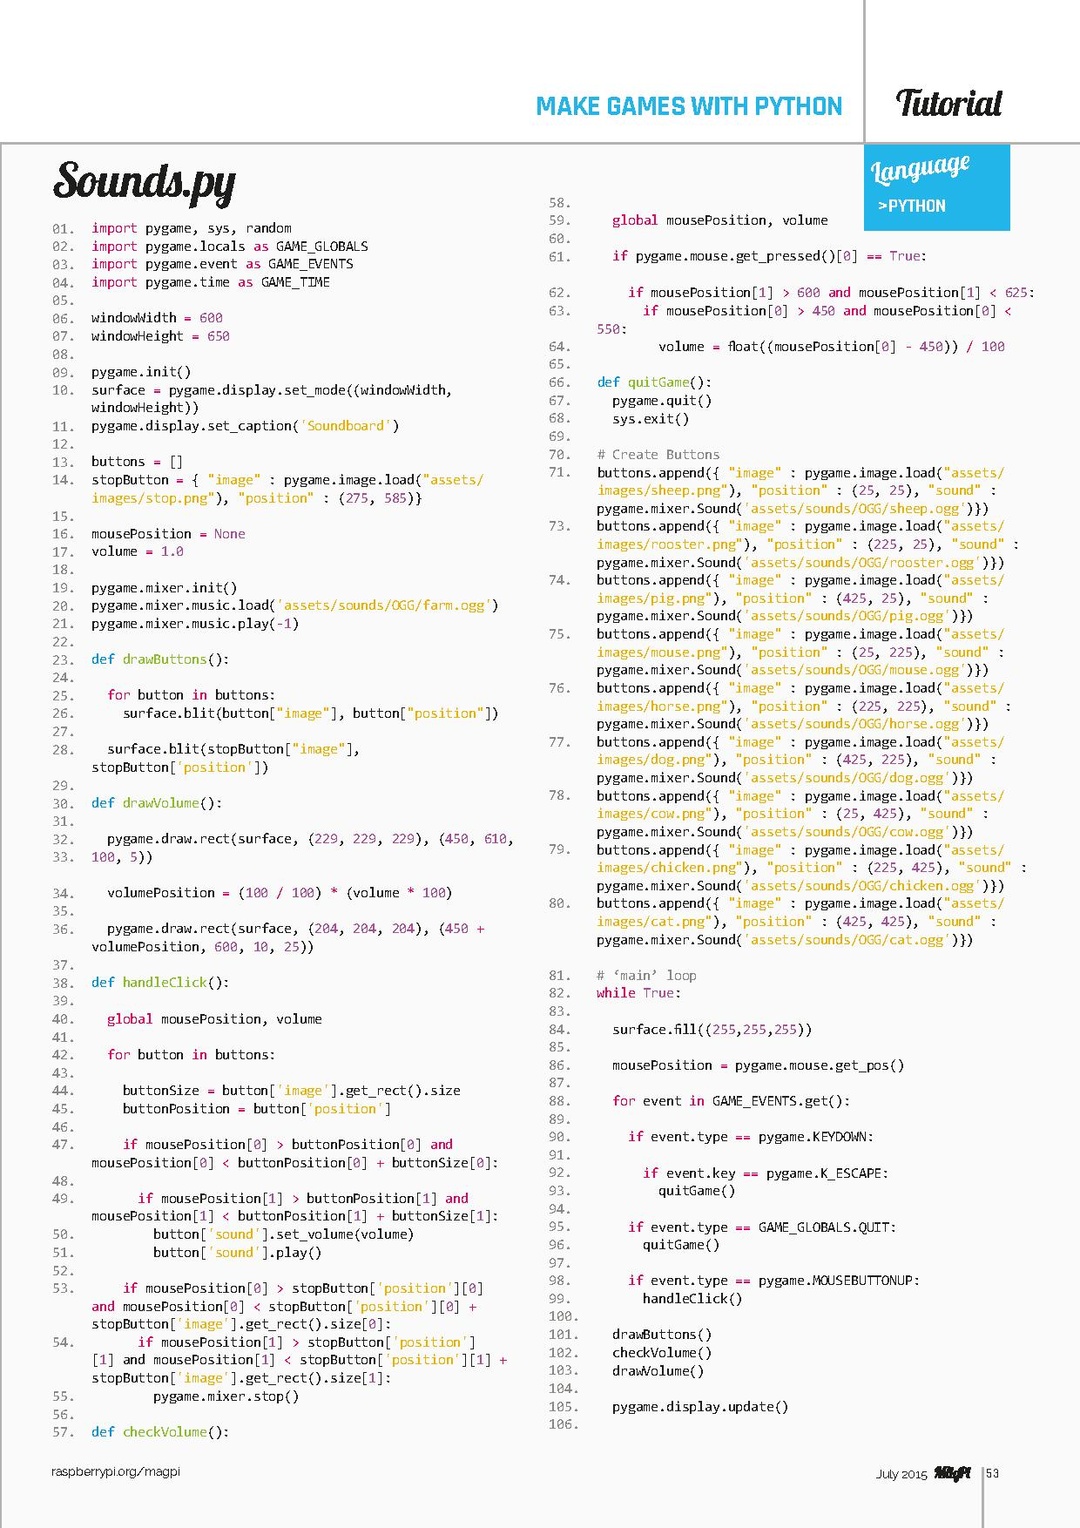Viewport: 1080px width, 1528px height.
Task: Select the >PYTHON language label
Action: [911, 206]
